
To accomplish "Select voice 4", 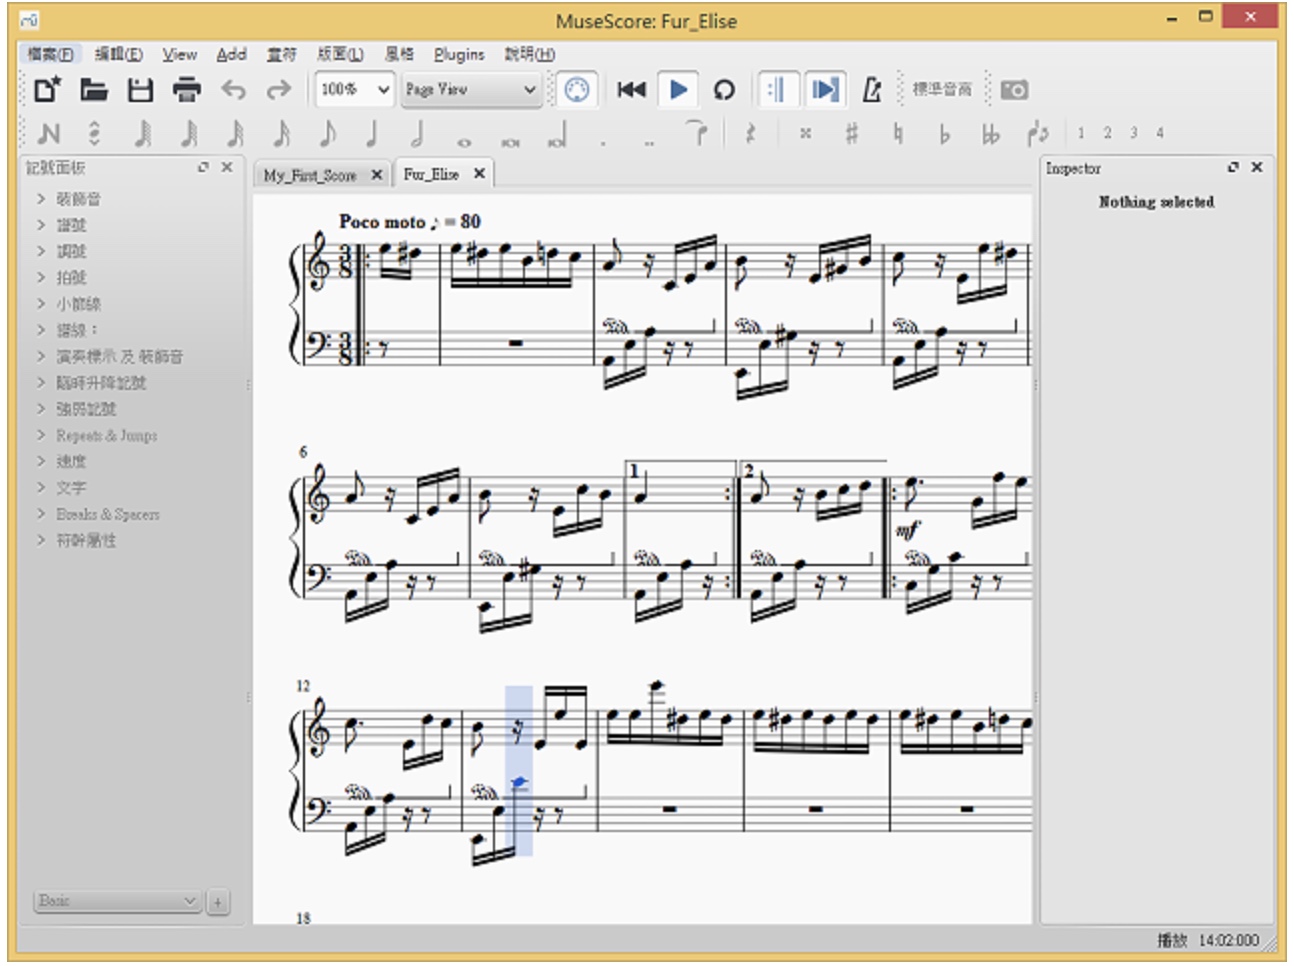I will tap(1160, 132).
